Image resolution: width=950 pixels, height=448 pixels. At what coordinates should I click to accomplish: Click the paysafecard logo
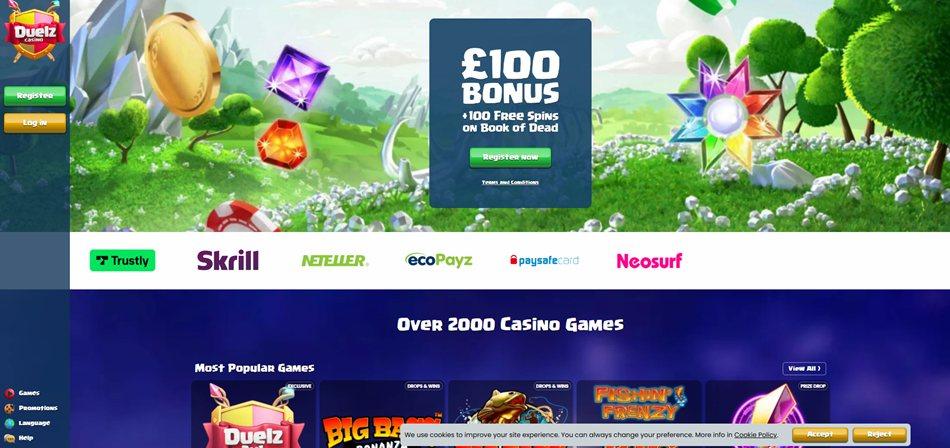click(x=544, y=261)
